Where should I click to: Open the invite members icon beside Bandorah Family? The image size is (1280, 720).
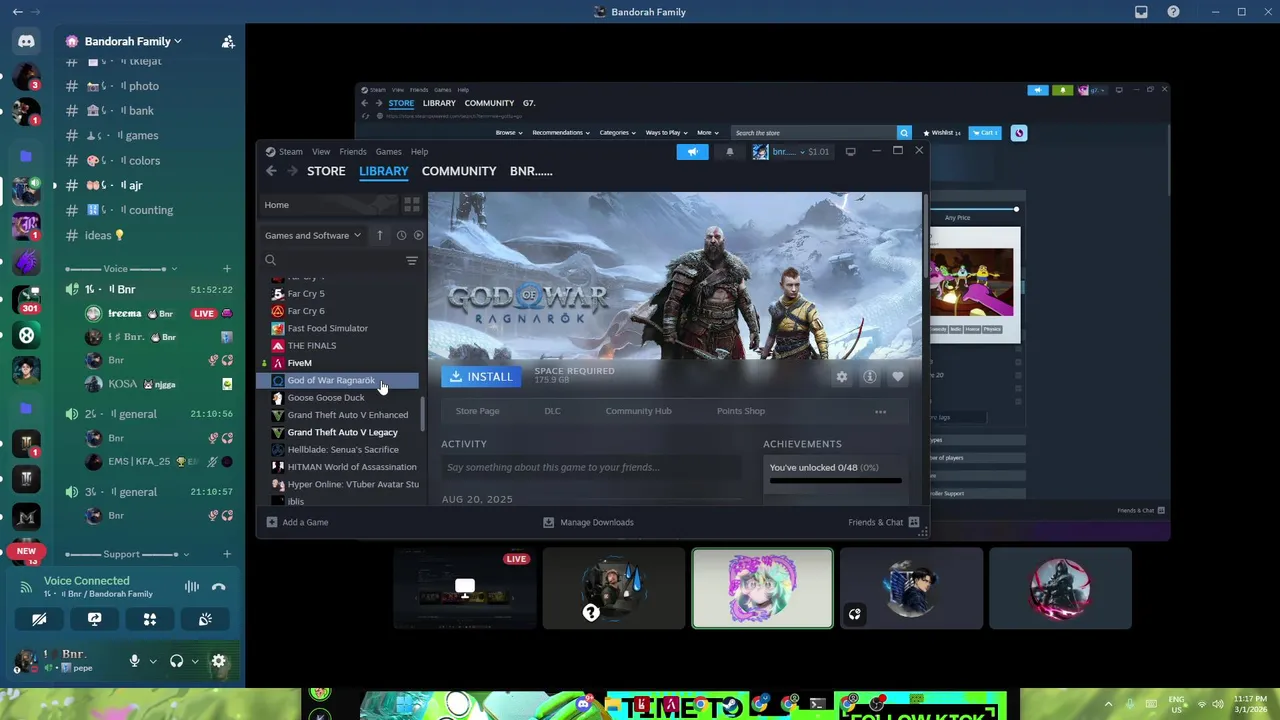tap(228, 41)
